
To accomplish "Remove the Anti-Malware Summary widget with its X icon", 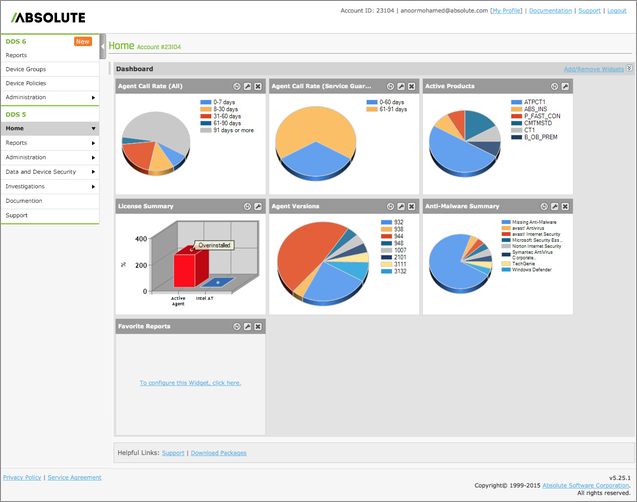I will coord(565,207).
